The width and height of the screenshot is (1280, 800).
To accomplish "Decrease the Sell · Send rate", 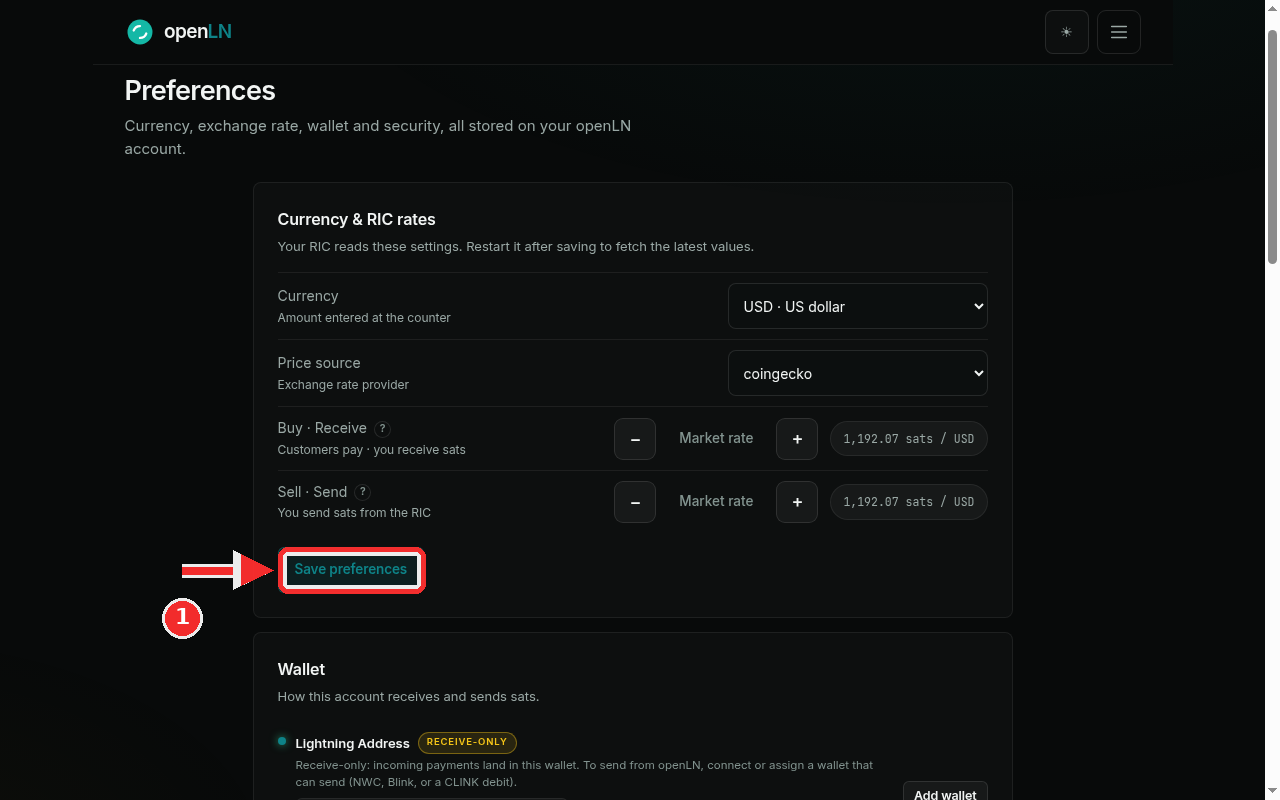I will point(635,502).
